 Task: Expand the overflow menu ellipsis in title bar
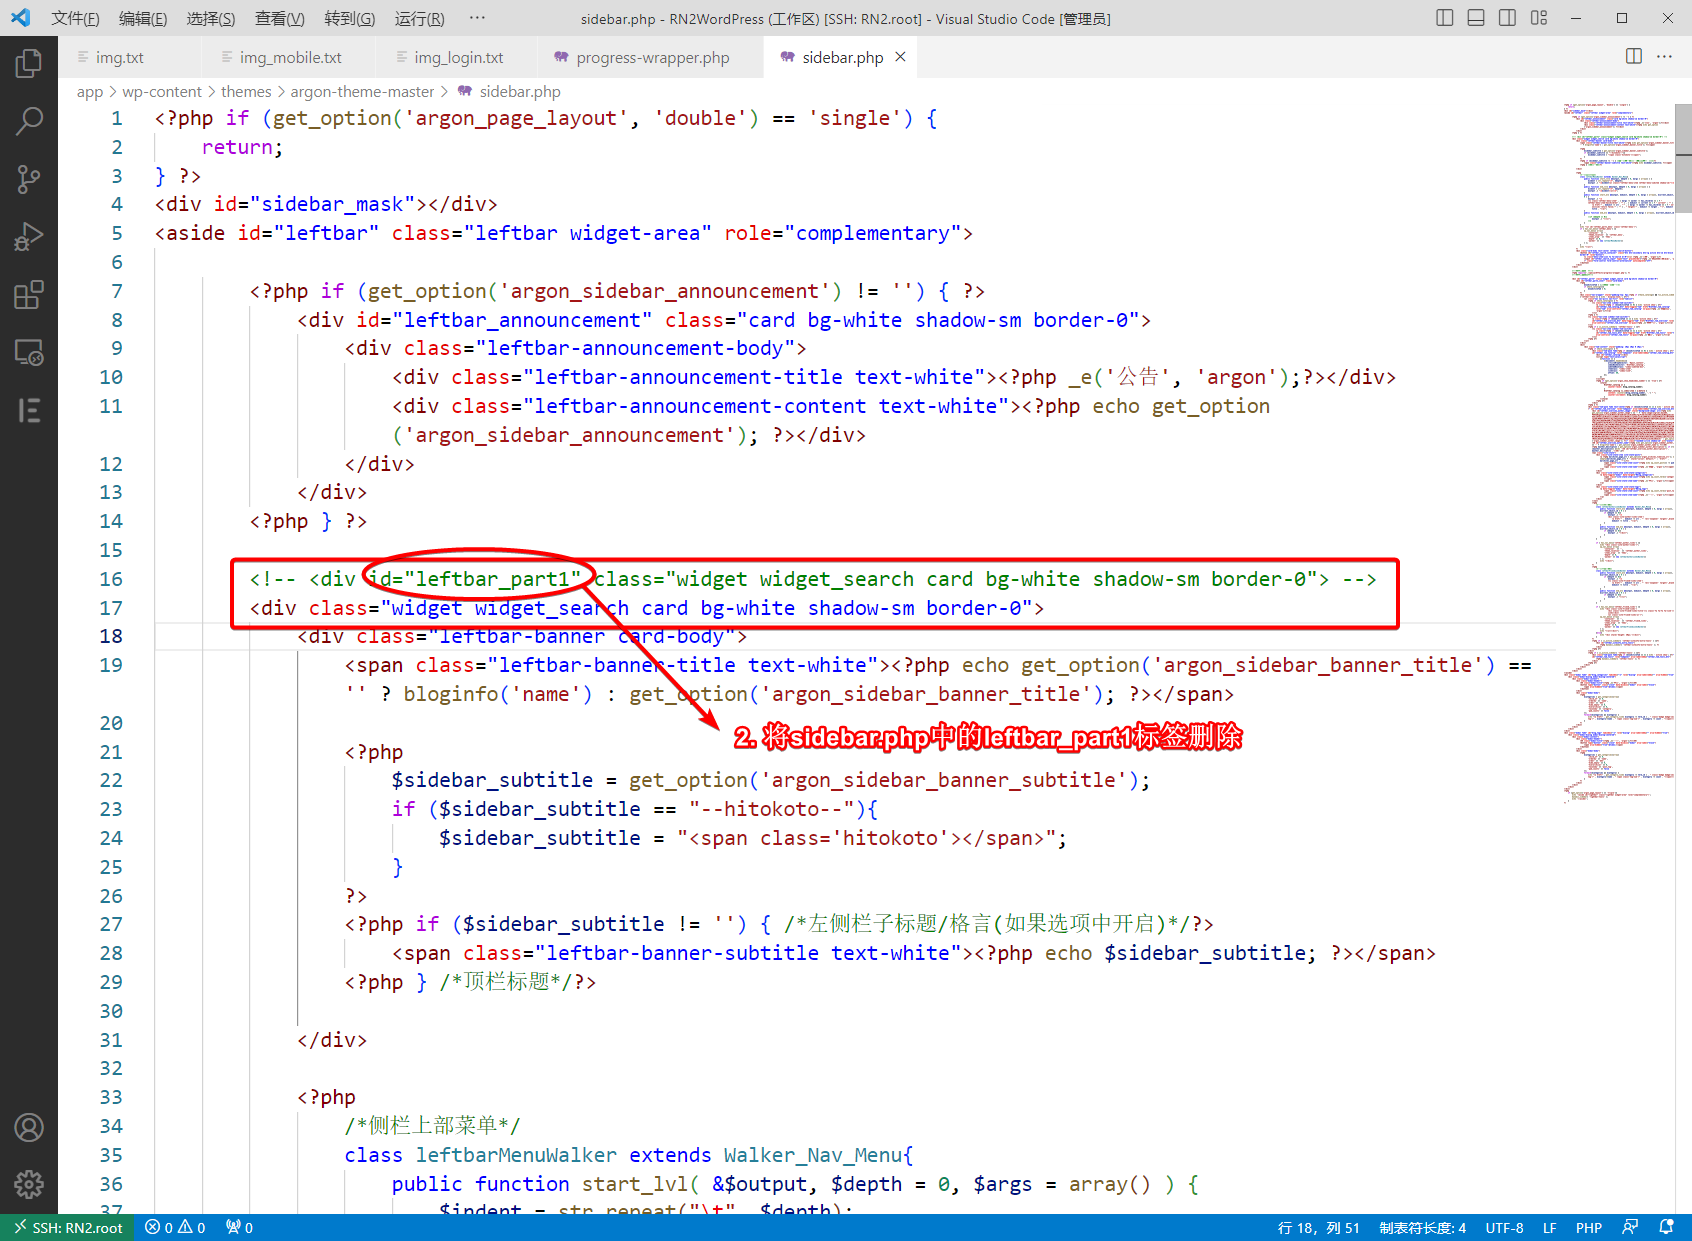coord(477,18)
